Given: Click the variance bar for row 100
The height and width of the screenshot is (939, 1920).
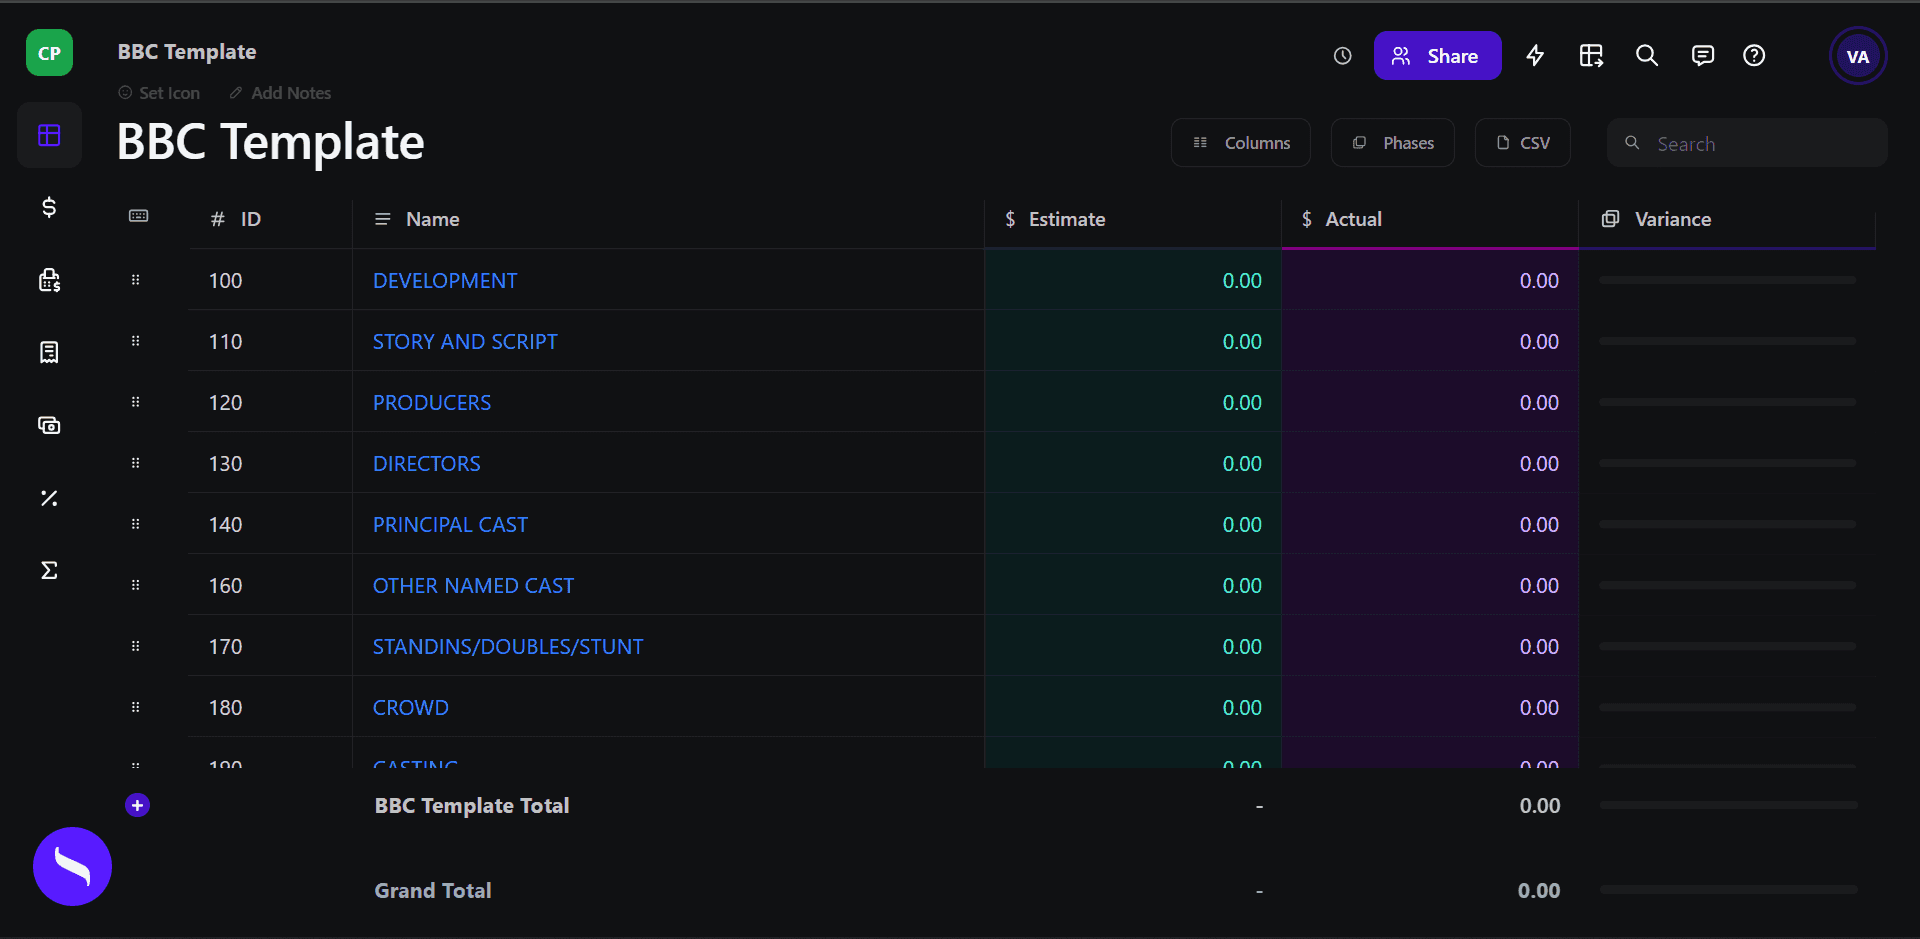Looking at the screenshot, I should [1727, 281].
